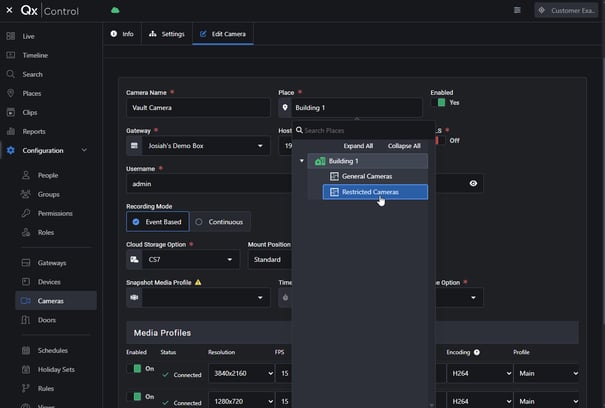
Task: Click the Camera Name field Vault Camera
Action: tap(198, 108)
